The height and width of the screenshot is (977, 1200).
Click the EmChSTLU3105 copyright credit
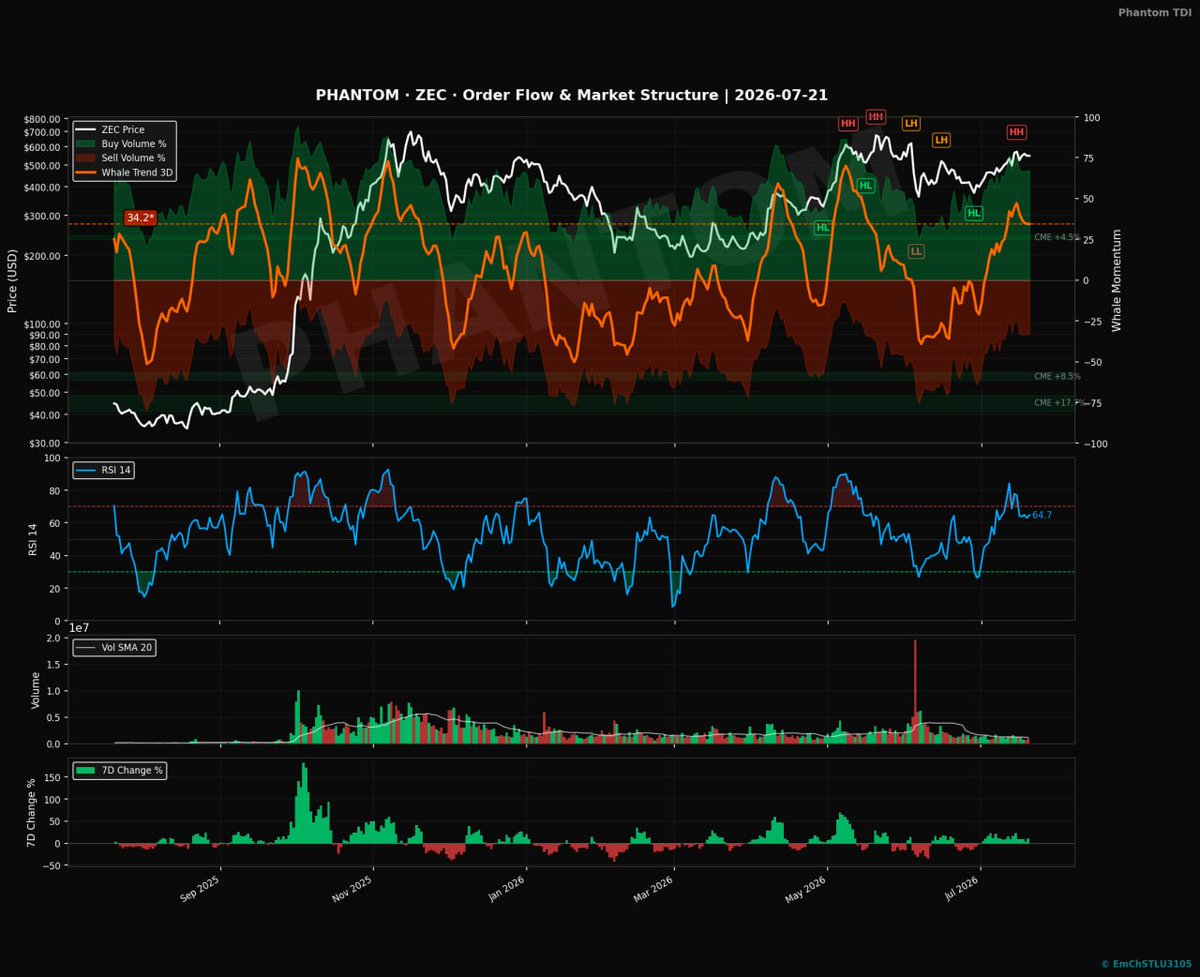(x=1149, y=964)
